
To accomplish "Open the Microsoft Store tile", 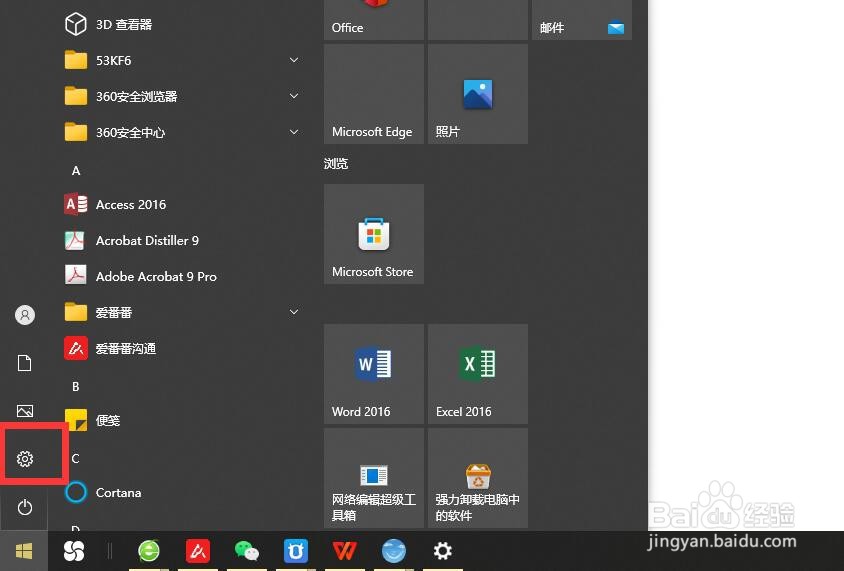I will (x=374, y=234).
